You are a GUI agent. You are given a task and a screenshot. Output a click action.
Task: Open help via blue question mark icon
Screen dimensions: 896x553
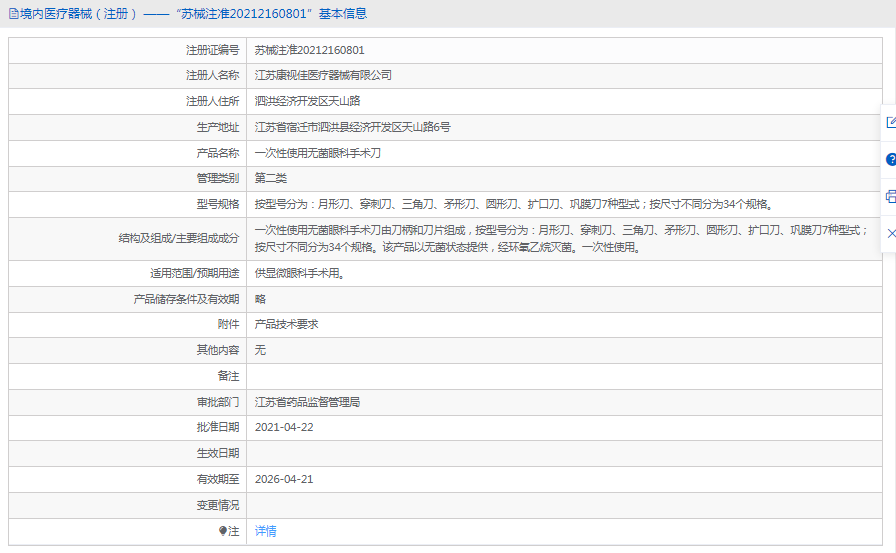pos(890,159)
